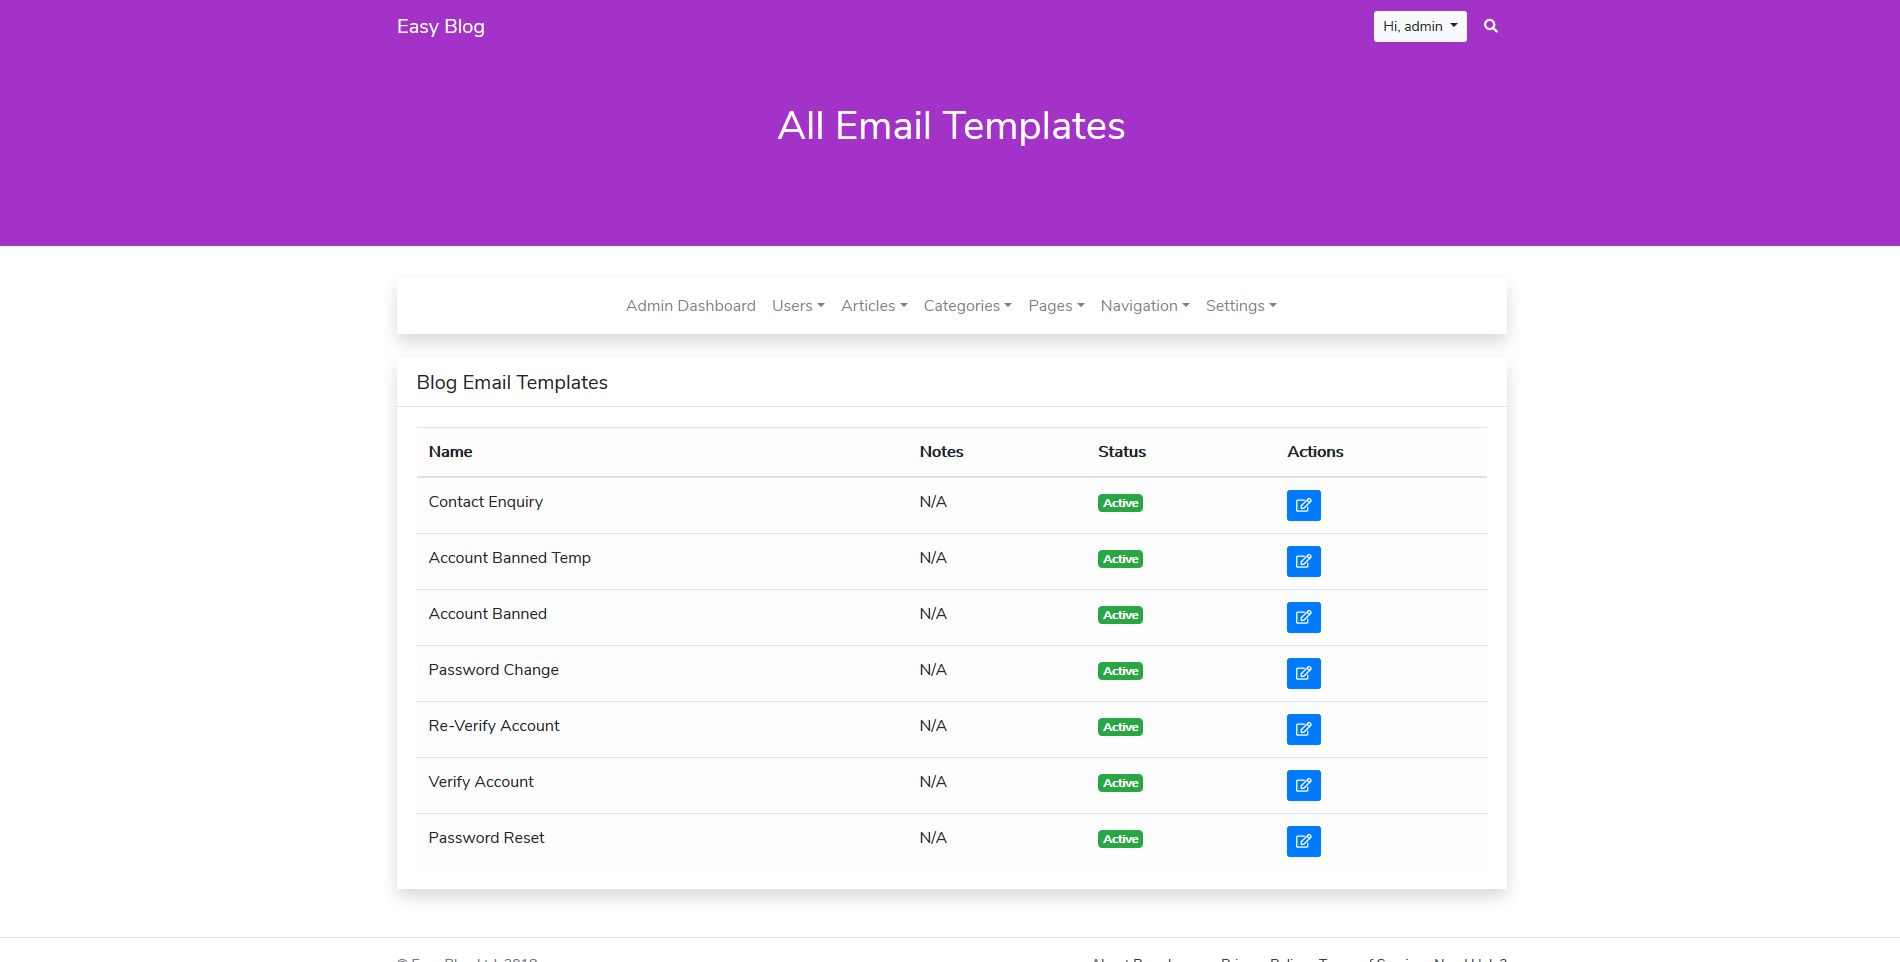Go to Admin Dashboard

[x=690, y=306]
